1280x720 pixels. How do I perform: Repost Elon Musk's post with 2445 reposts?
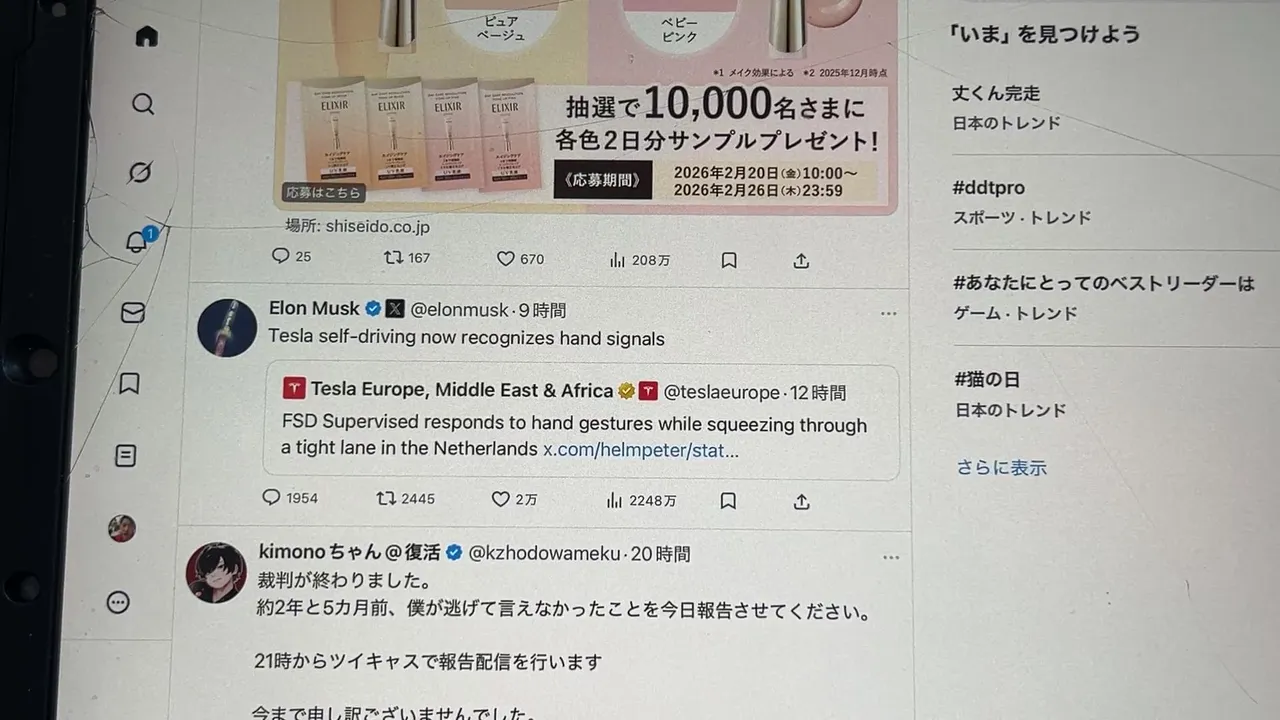click(x=405, y=498)
